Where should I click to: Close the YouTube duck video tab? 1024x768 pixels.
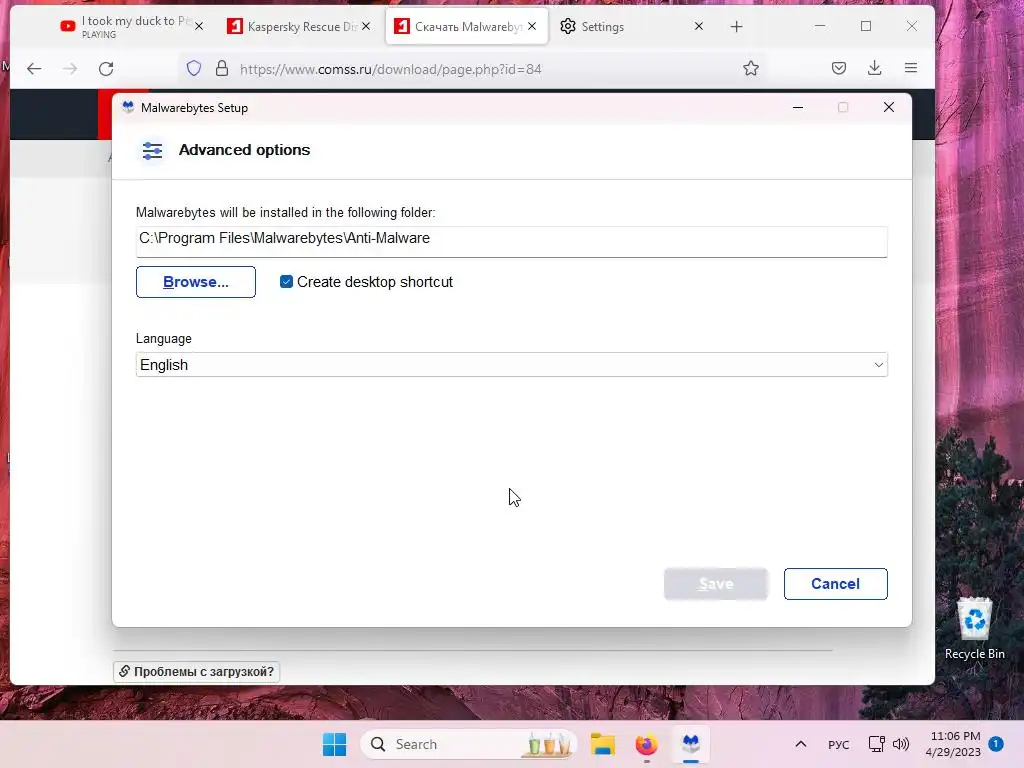199,26
